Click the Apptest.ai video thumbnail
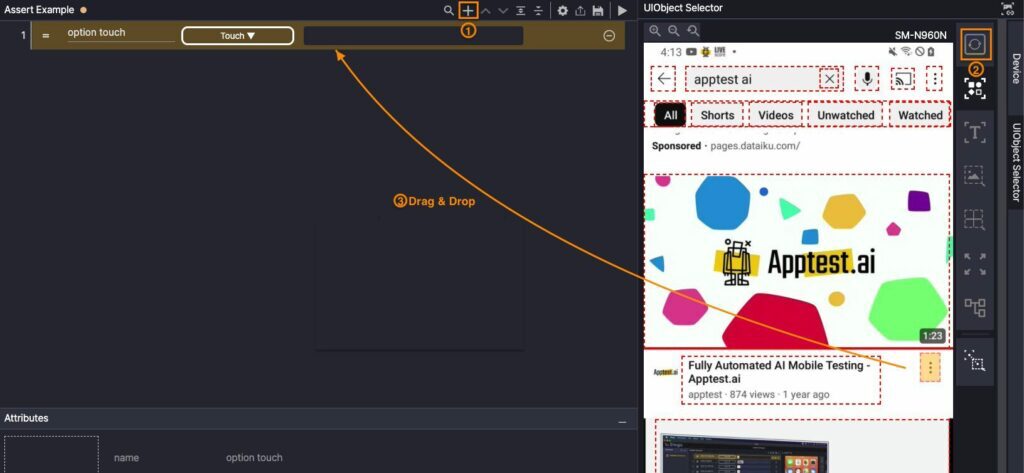 [796, 260]
